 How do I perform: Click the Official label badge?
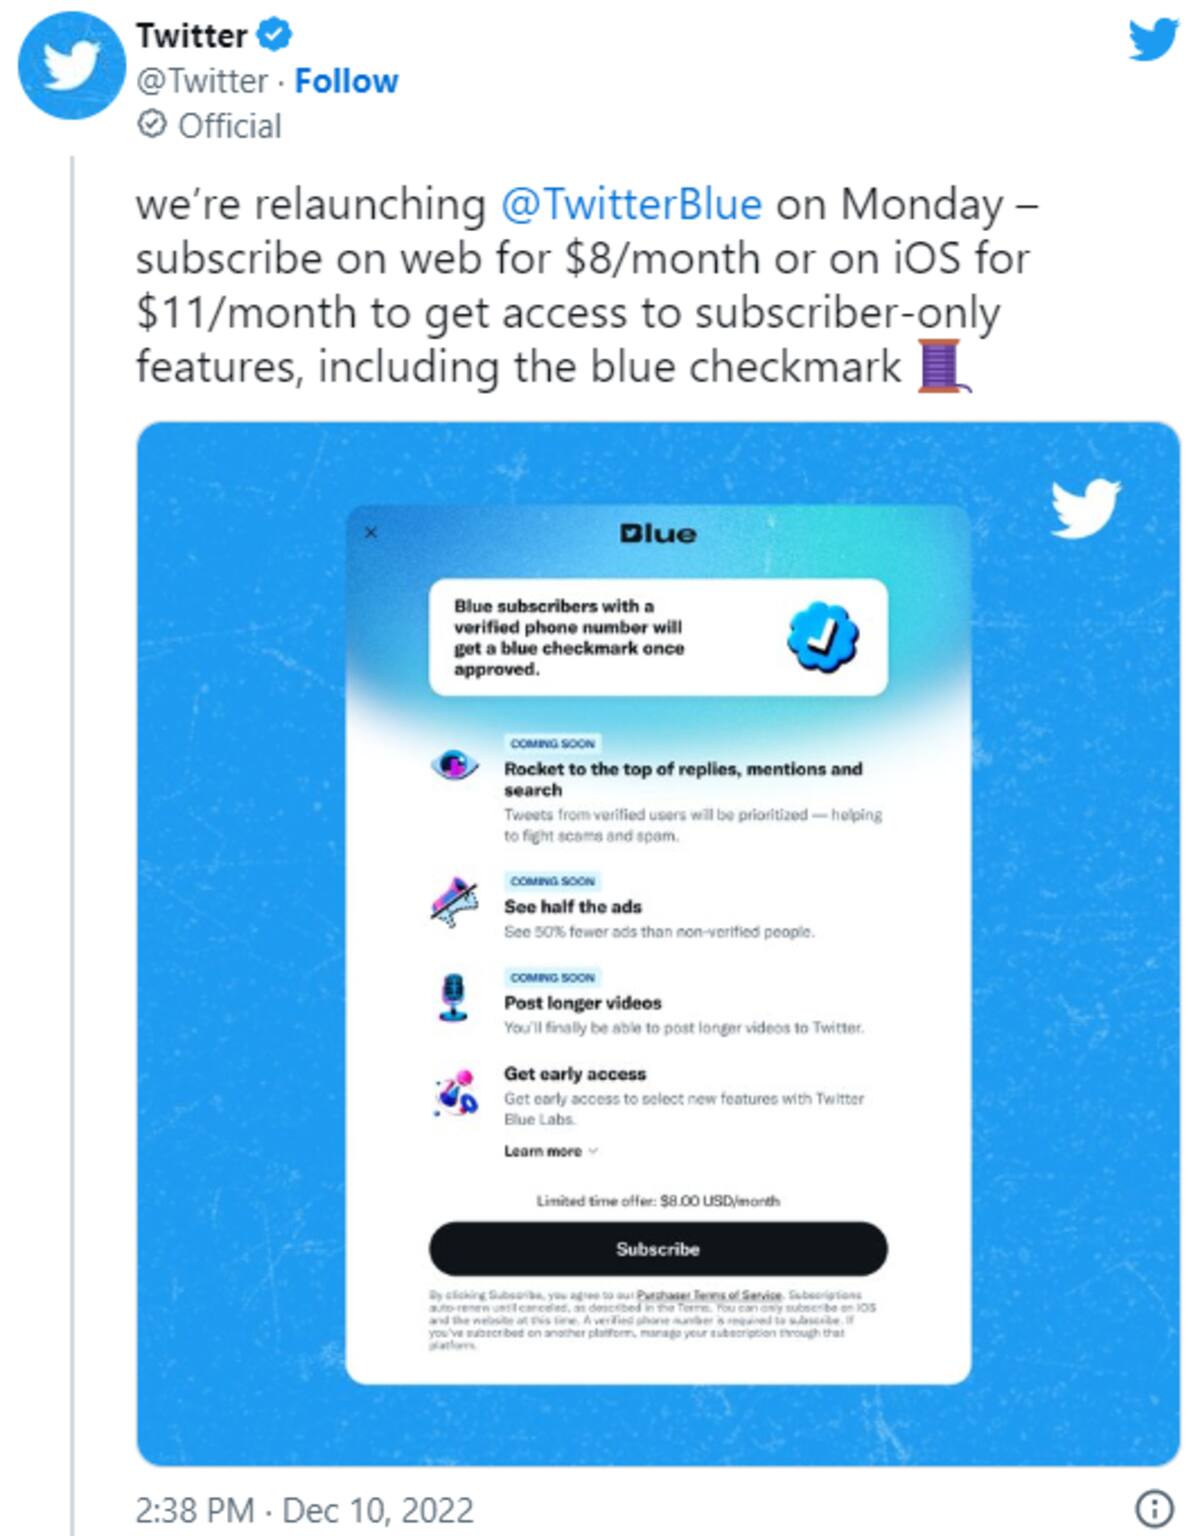tap(210, 126)
